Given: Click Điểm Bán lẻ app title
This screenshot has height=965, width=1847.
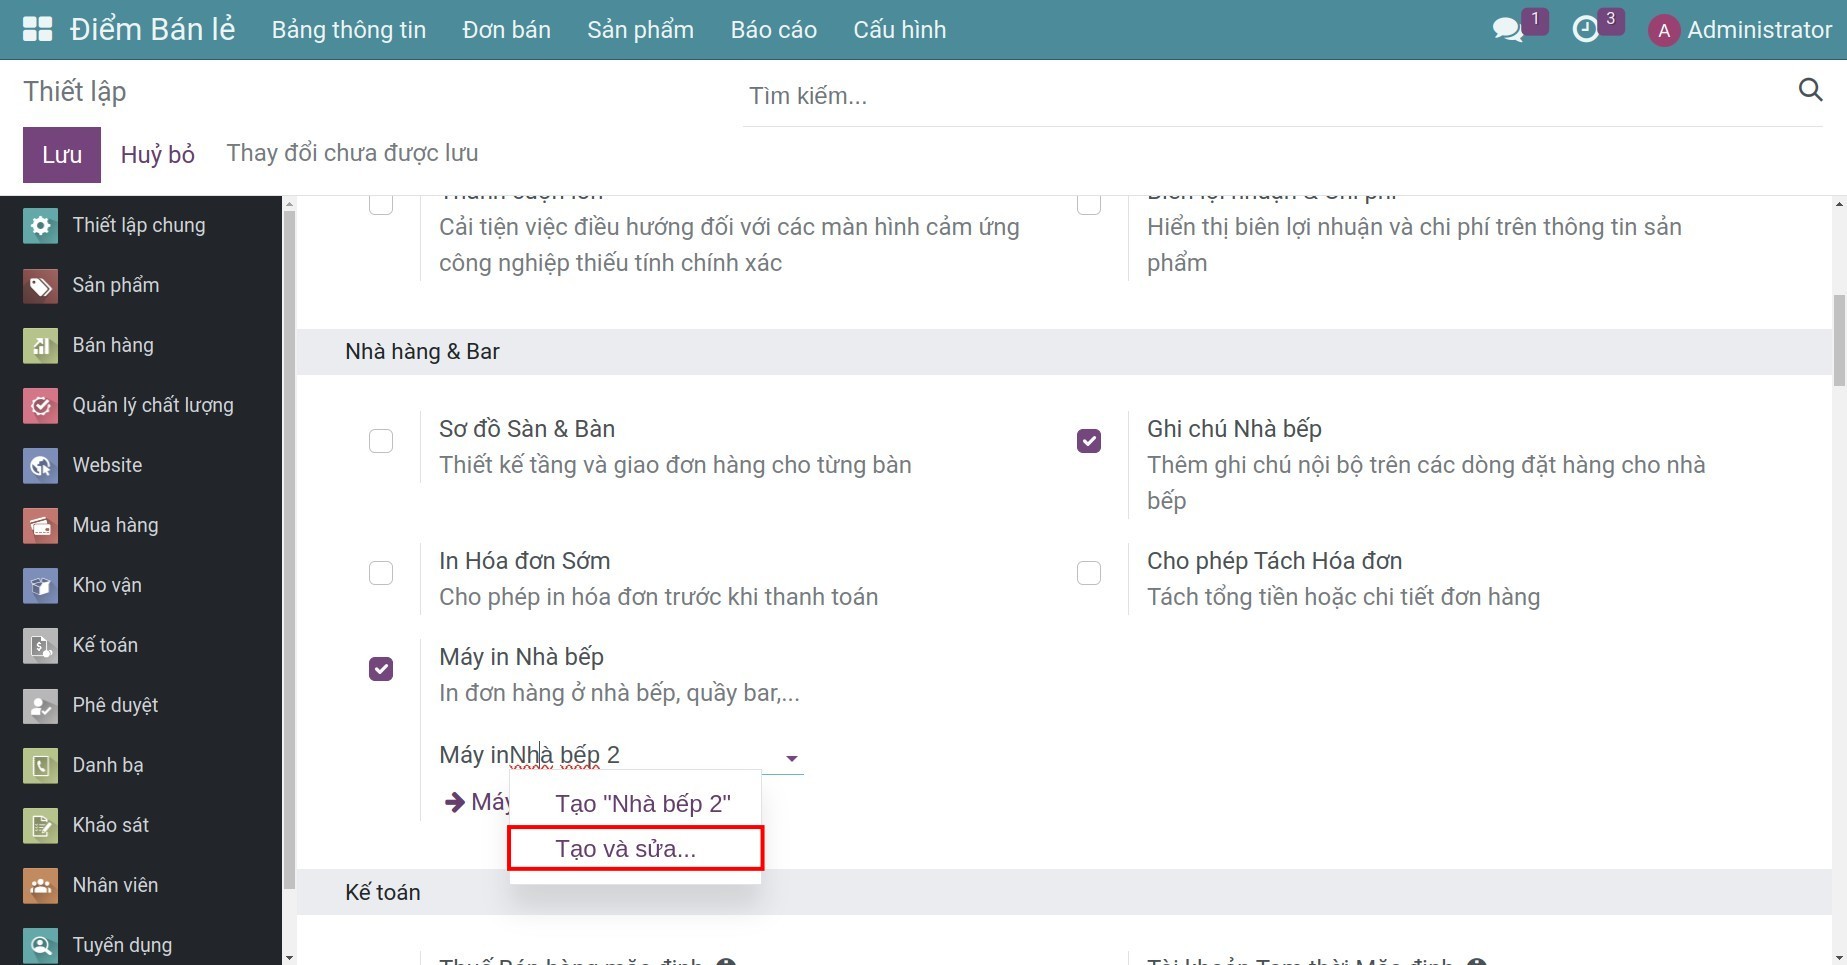Looking at the screenshot, I should [x=152, y=29].
